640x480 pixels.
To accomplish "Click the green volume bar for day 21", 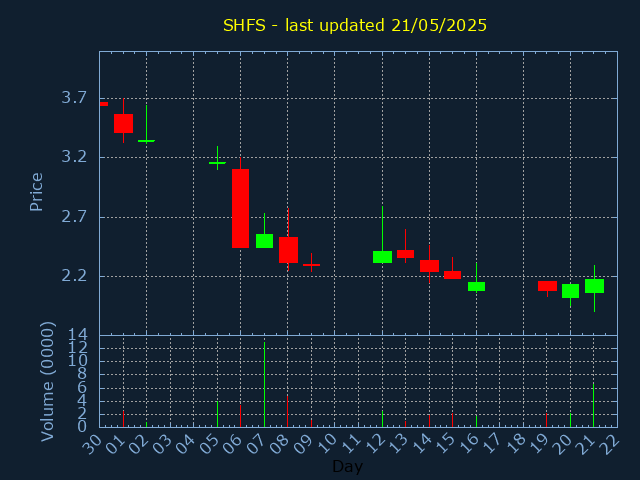I will tap(593, 405).
